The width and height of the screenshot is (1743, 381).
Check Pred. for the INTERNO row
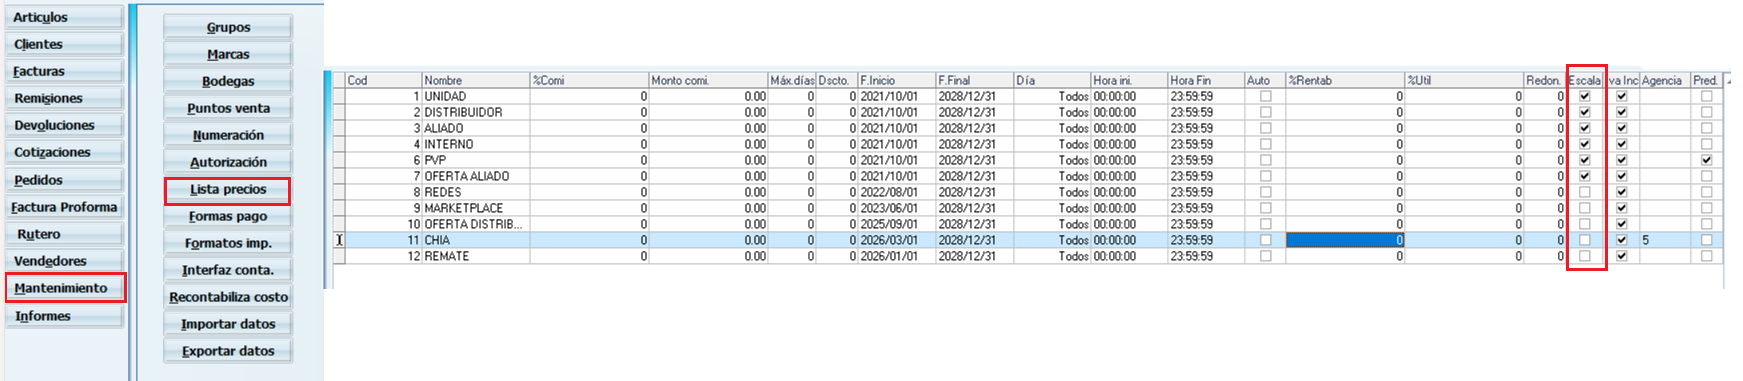[1706, 144]
